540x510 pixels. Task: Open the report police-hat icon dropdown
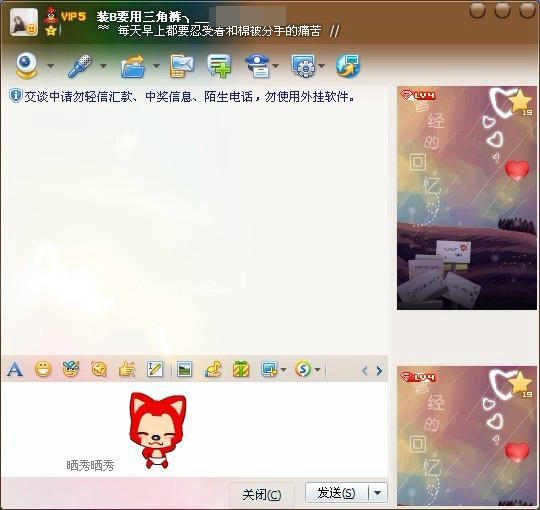coord(276,65)
